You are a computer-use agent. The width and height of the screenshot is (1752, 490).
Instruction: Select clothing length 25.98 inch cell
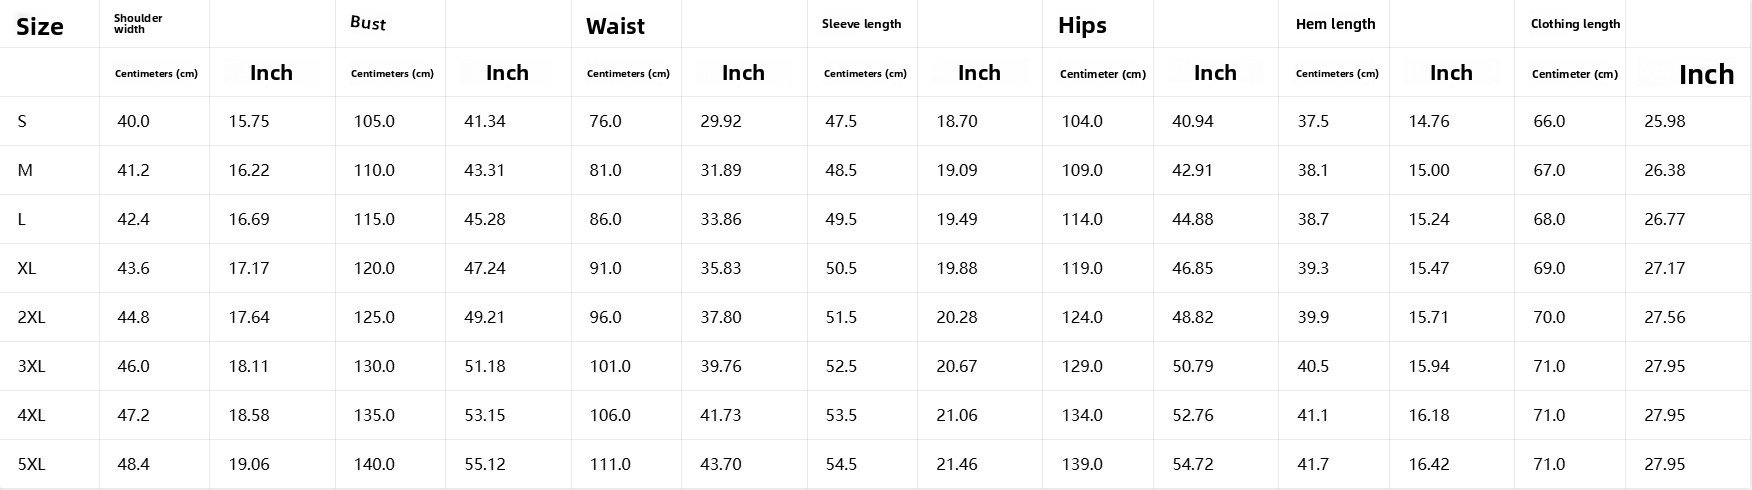coord(1665,121)
